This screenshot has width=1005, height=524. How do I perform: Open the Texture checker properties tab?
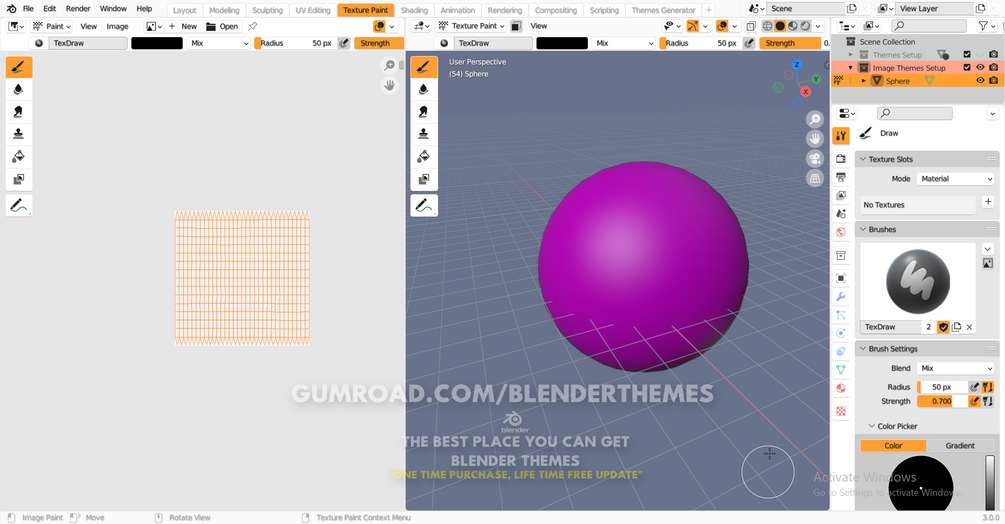[841, 411]
